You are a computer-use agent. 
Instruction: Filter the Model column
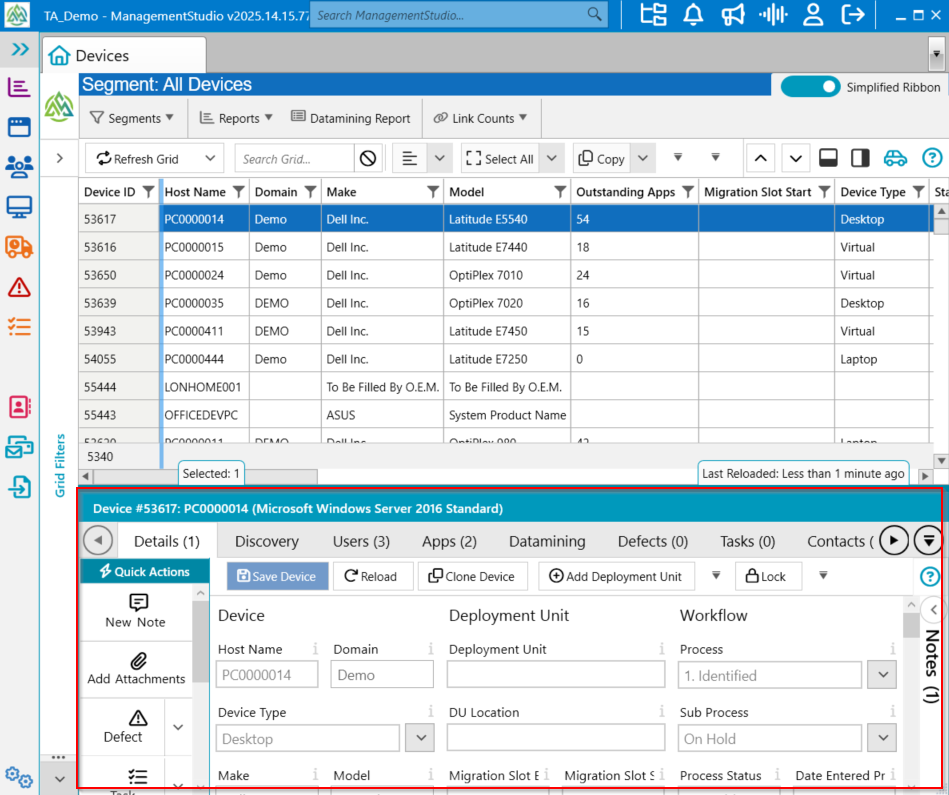560,192
